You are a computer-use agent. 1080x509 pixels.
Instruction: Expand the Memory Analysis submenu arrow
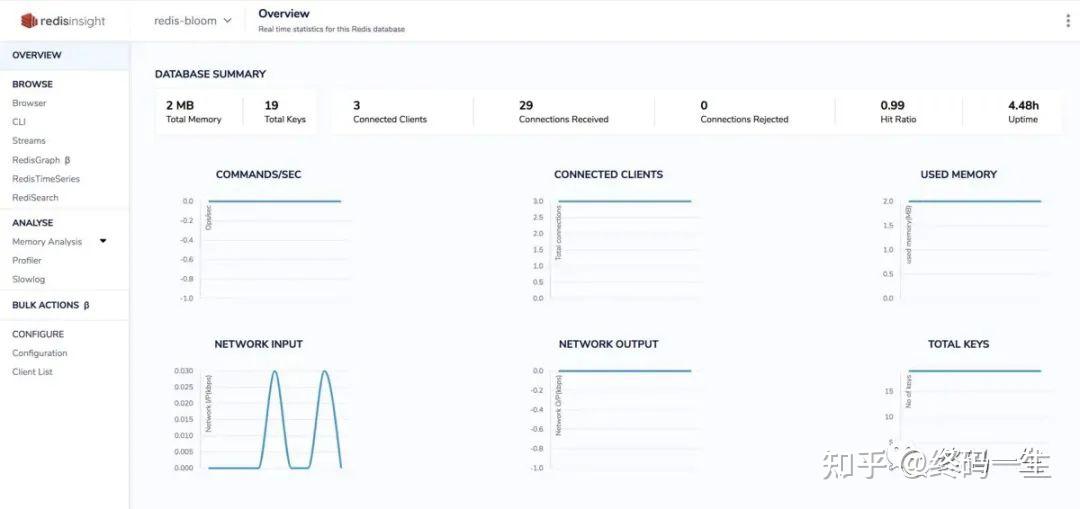pyautogui.click(x=103, y=241)
